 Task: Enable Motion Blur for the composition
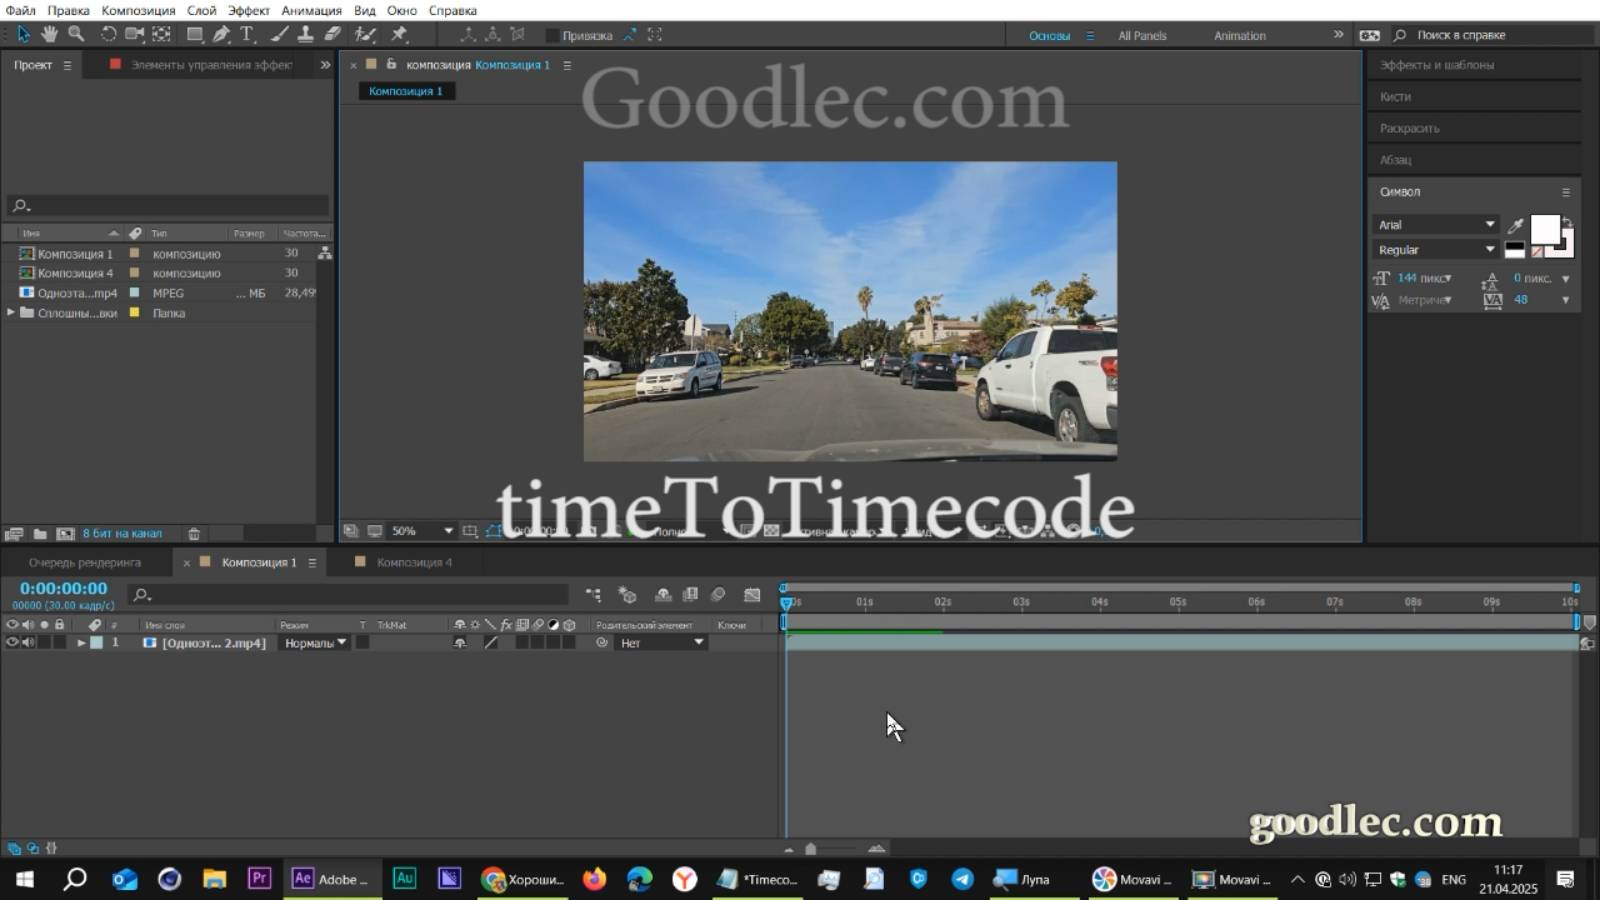coord(718,594)
